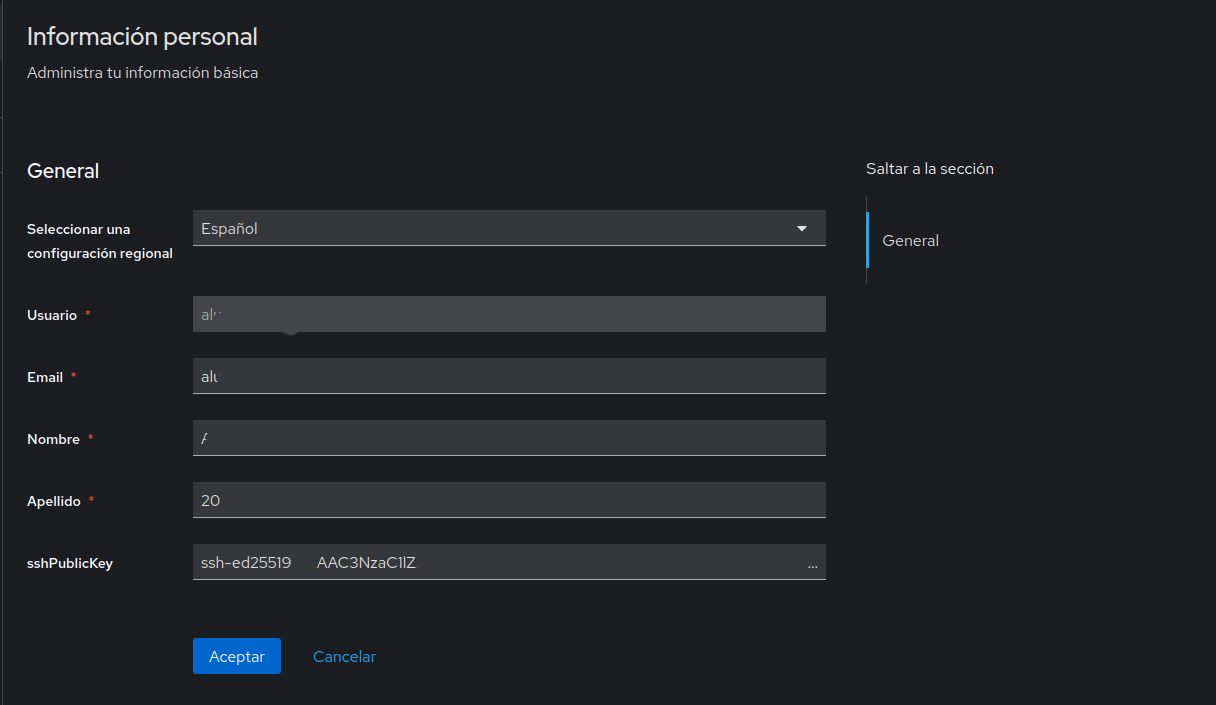
Task: Click the Cancelar link
Action: click(x=344, y=656)
